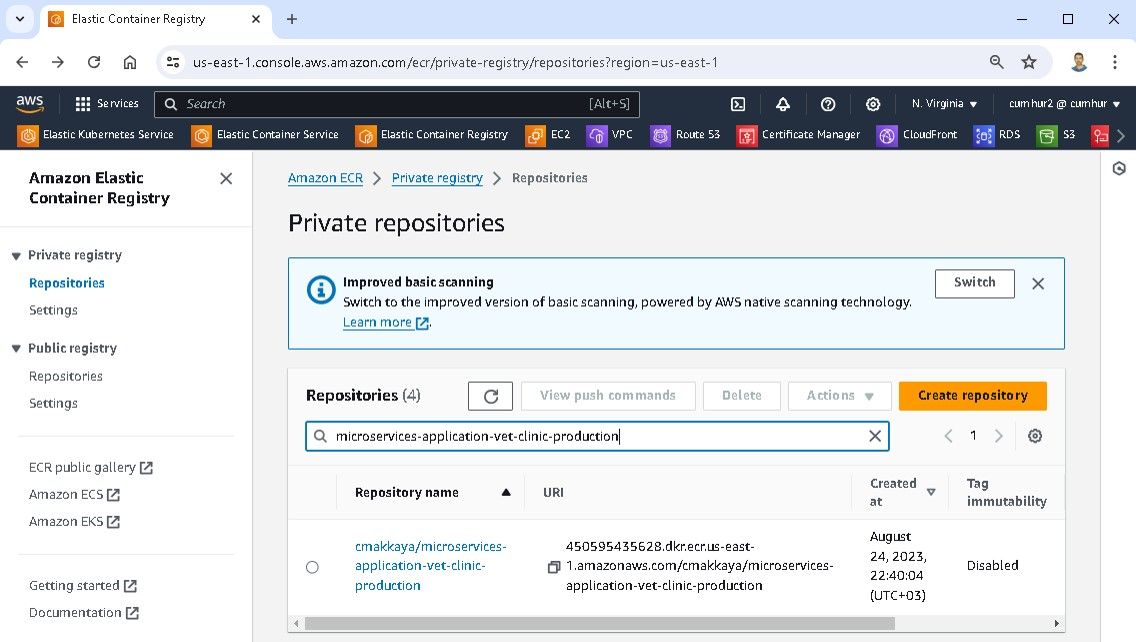Open the Services menu
The height and width of the screenshot is (642, 1136).
click(107, 104)
